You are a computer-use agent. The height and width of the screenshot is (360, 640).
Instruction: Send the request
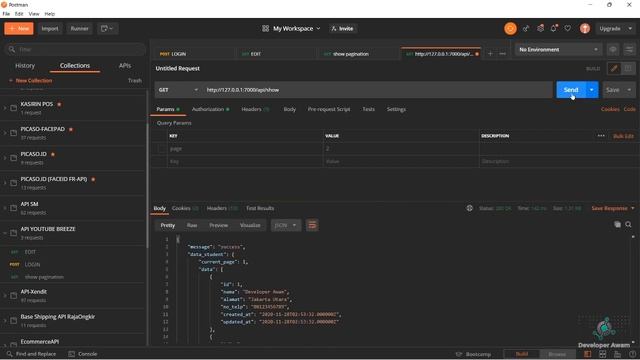[571, 90]
